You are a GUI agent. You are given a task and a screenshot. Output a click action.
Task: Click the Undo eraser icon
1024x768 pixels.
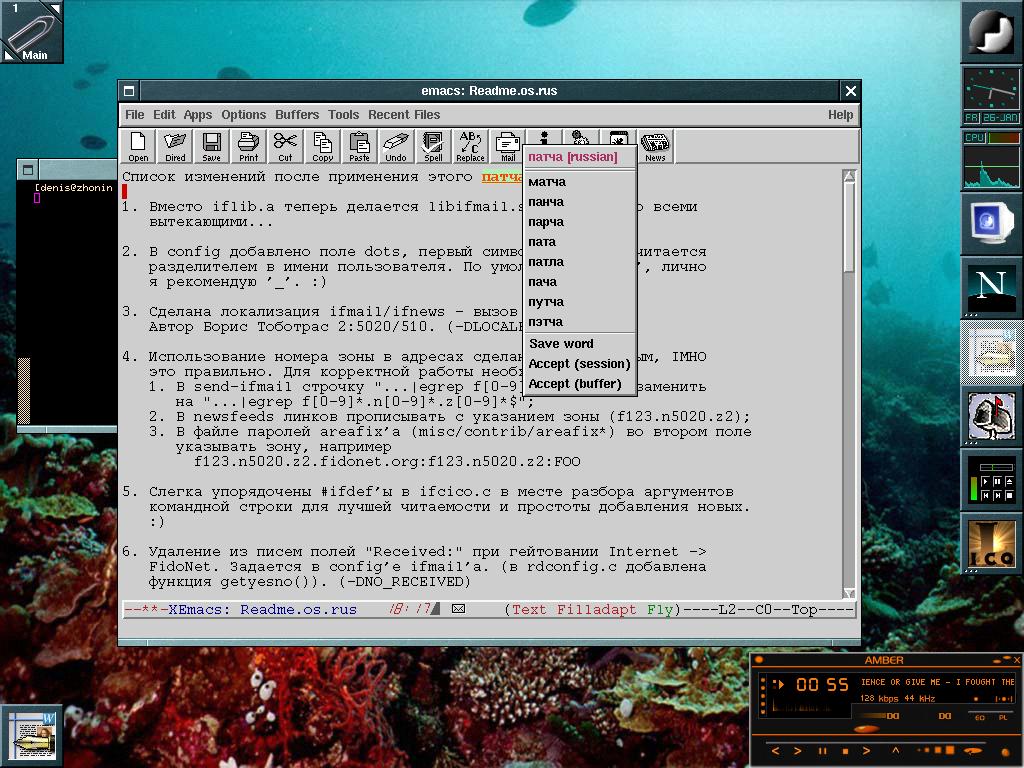point(396,146)
